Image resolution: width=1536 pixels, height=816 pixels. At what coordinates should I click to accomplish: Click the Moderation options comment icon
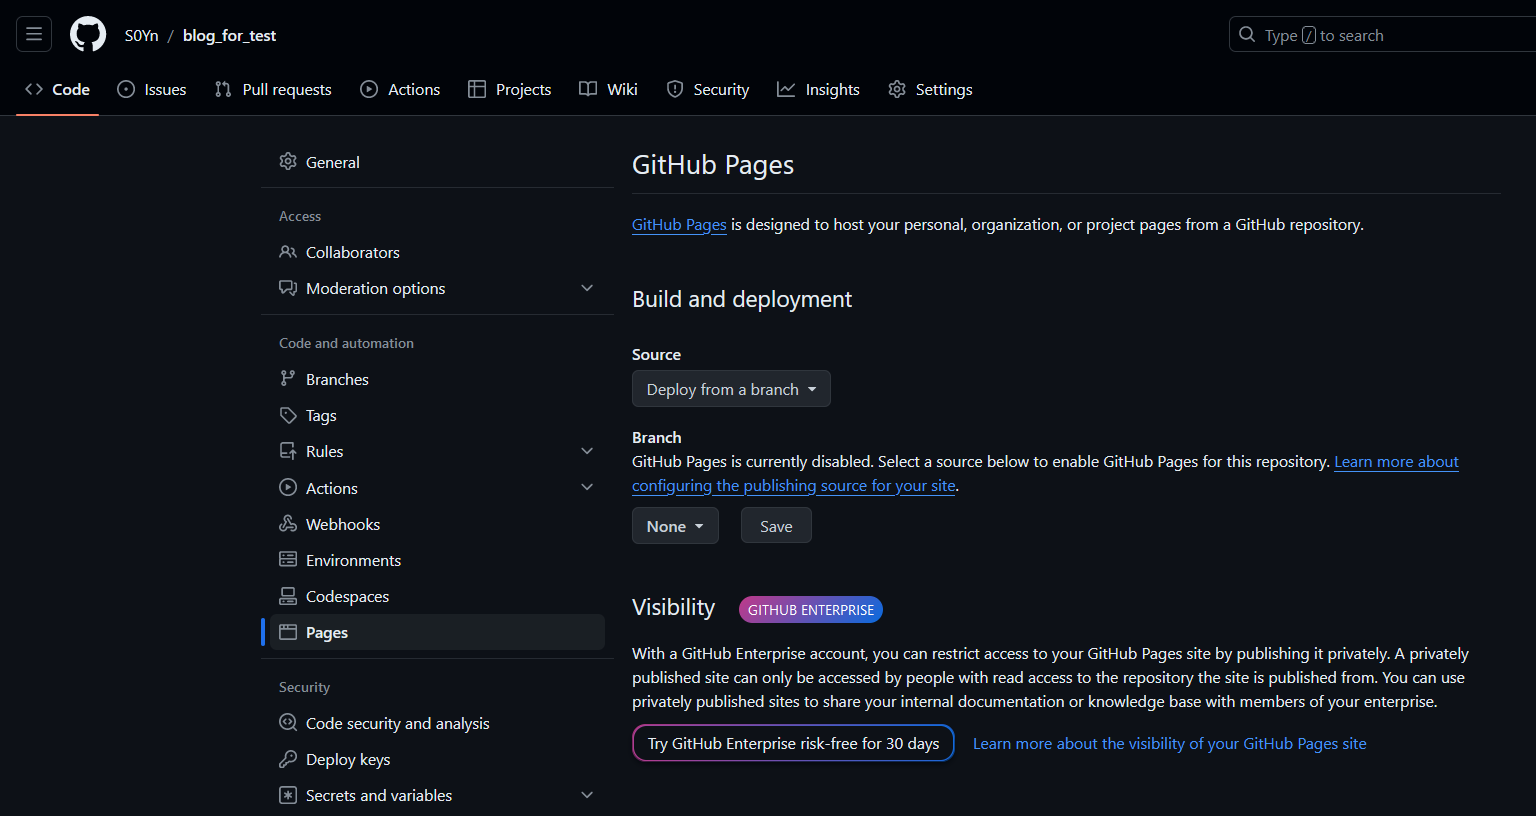pyautogui.click(x=288, y=288)
